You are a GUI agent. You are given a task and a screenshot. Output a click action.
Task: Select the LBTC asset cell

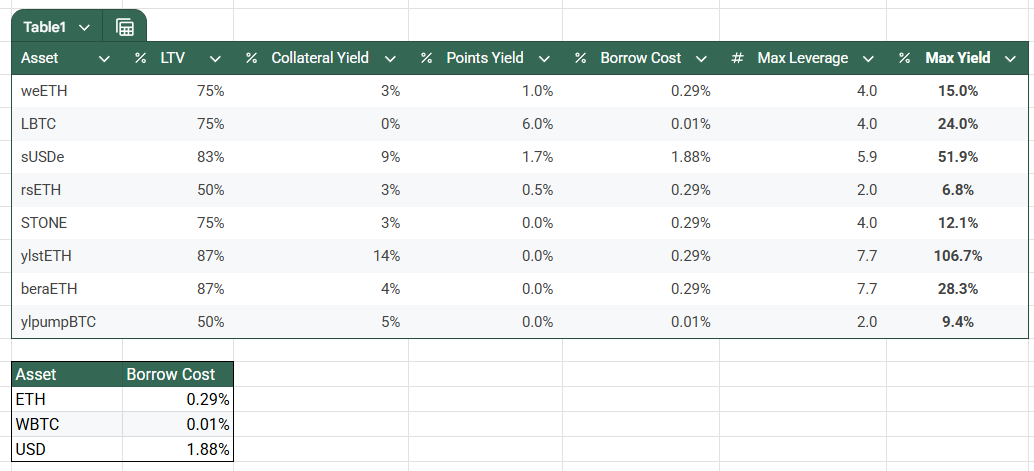click(38, 124)
